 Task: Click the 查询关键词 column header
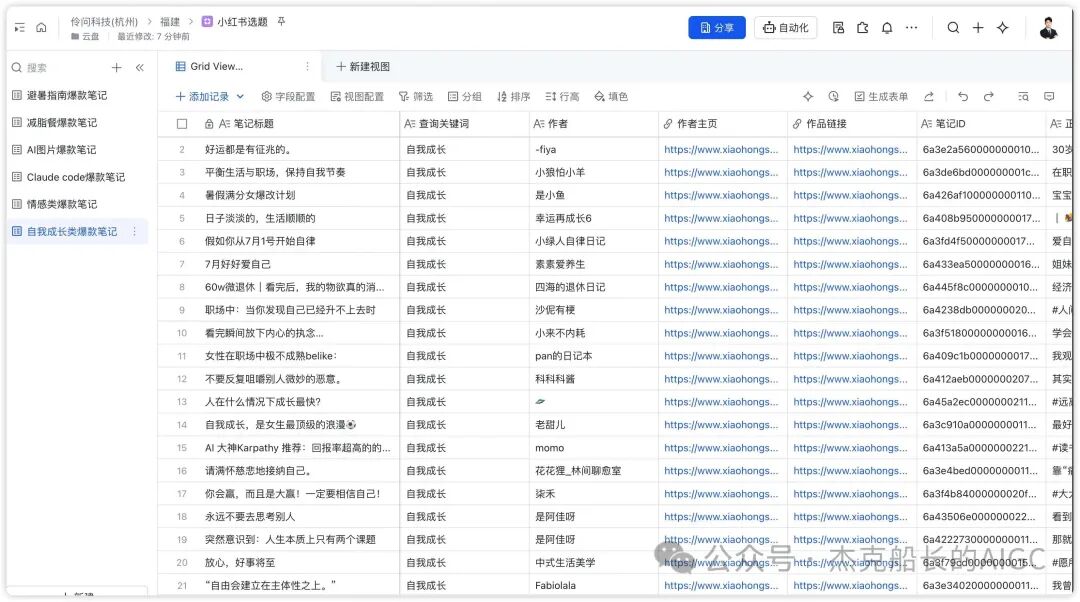pos(464,124)
